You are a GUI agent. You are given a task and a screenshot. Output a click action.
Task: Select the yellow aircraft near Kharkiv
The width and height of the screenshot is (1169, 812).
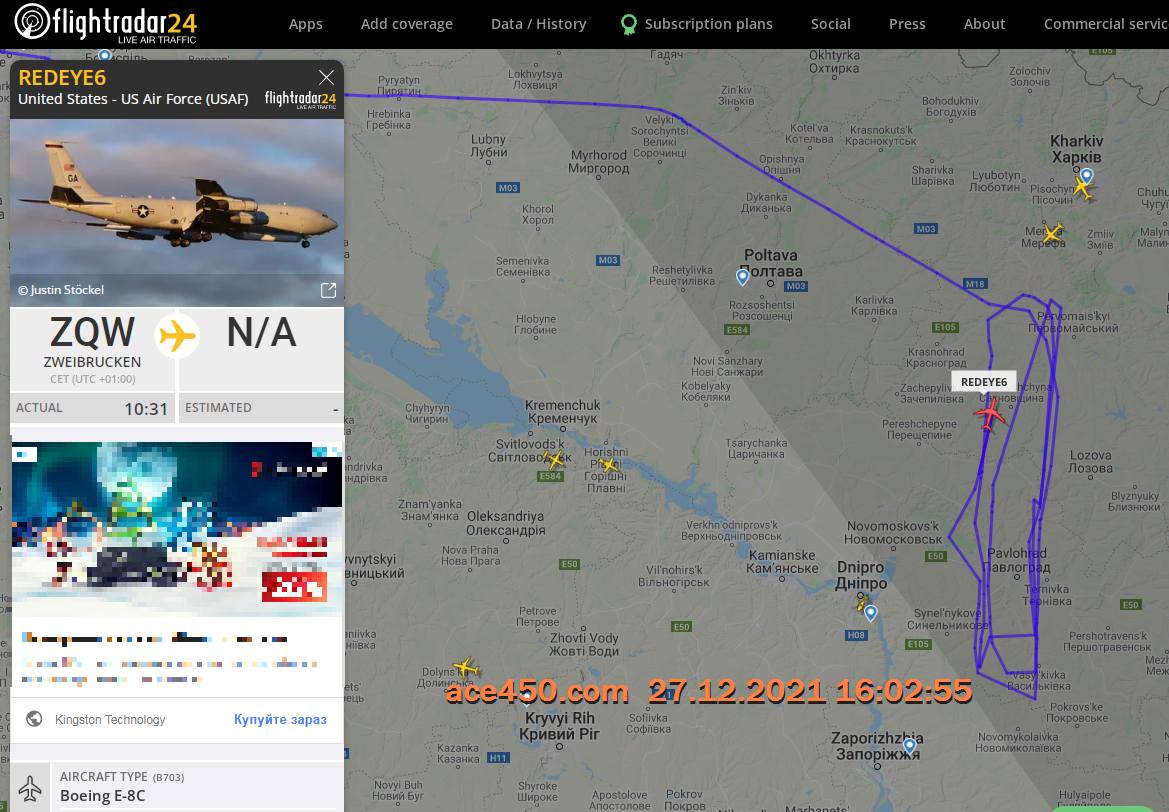[x=1083, y=187]
